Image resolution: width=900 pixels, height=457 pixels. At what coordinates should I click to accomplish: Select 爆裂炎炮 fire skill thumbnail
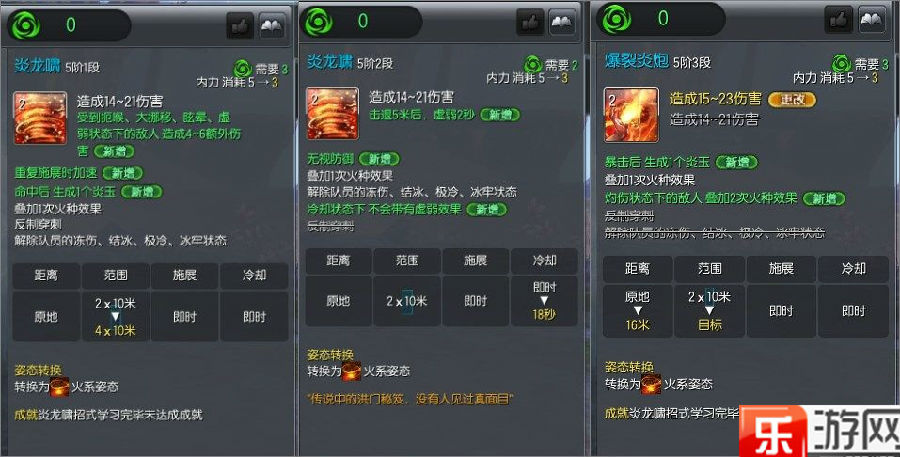coord(631,114)
